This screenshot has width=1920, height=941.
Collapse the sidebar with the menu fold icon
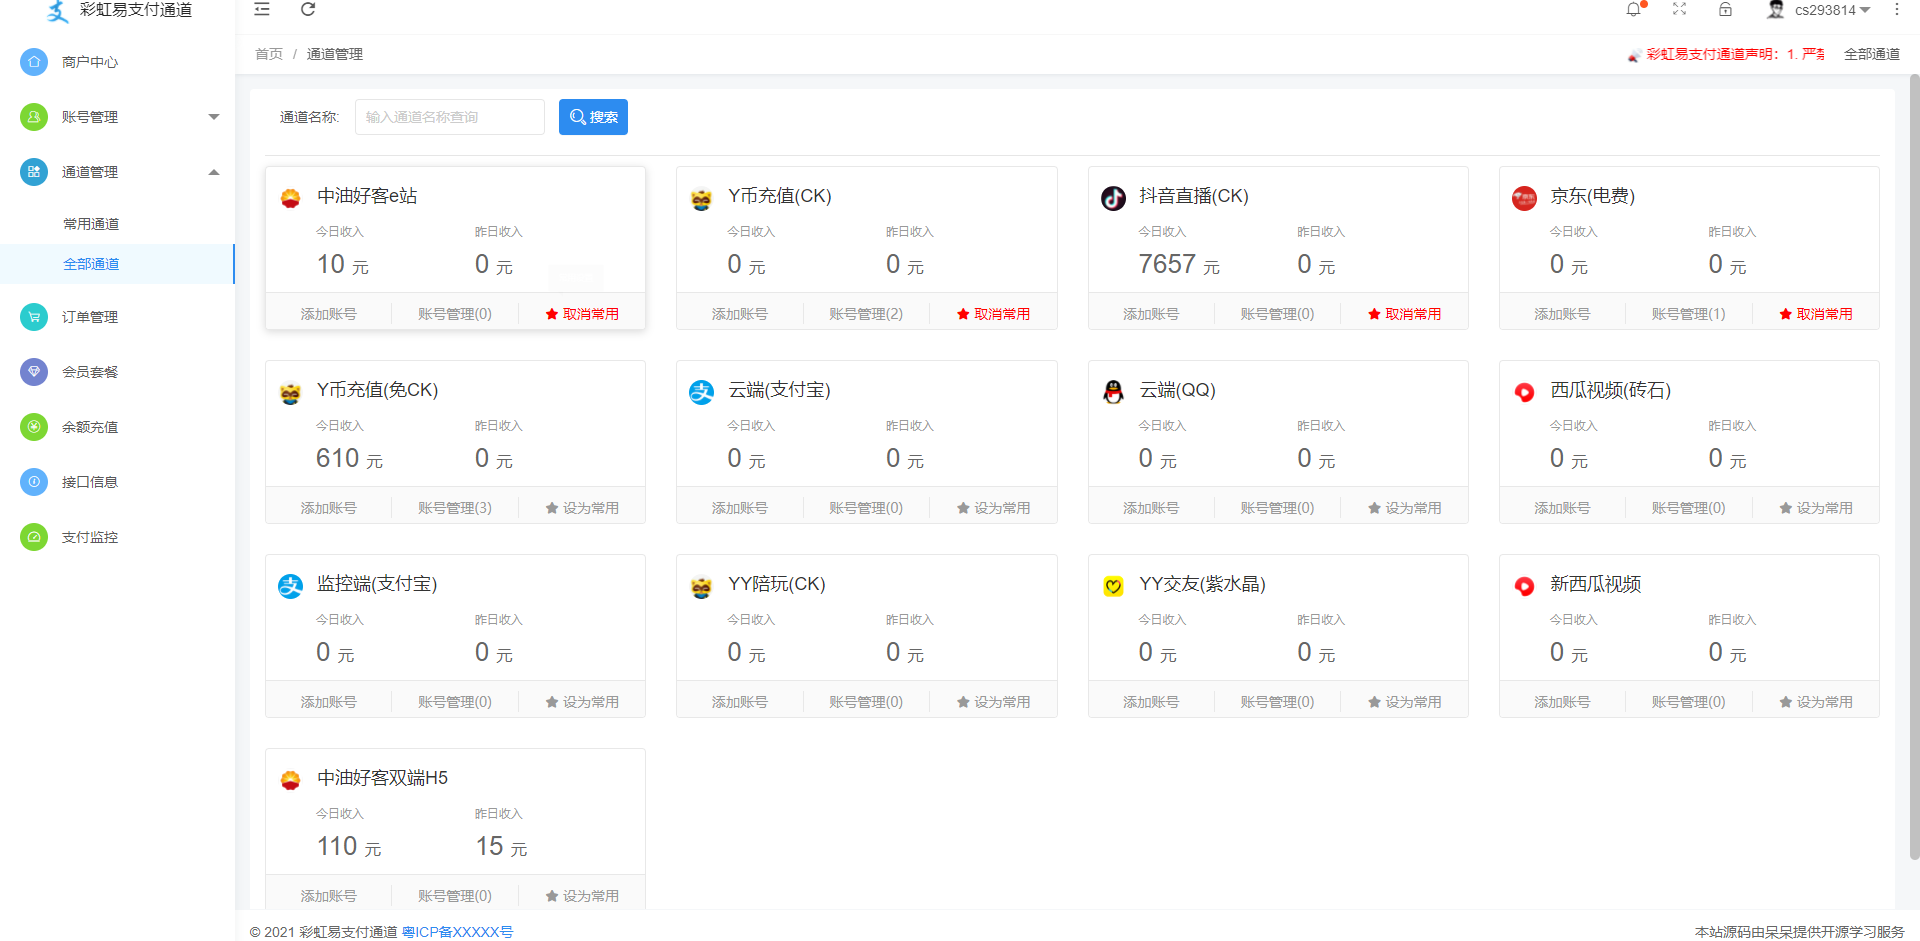[x=262, y=10]
